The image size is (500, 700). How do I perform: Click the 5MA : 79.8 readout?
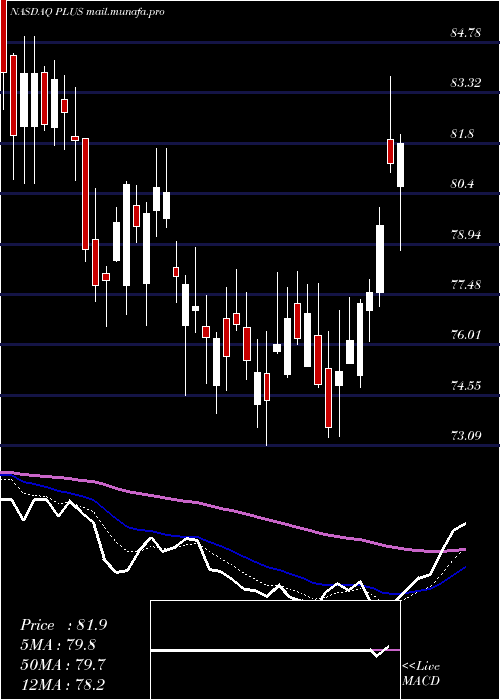pos(58,645)
